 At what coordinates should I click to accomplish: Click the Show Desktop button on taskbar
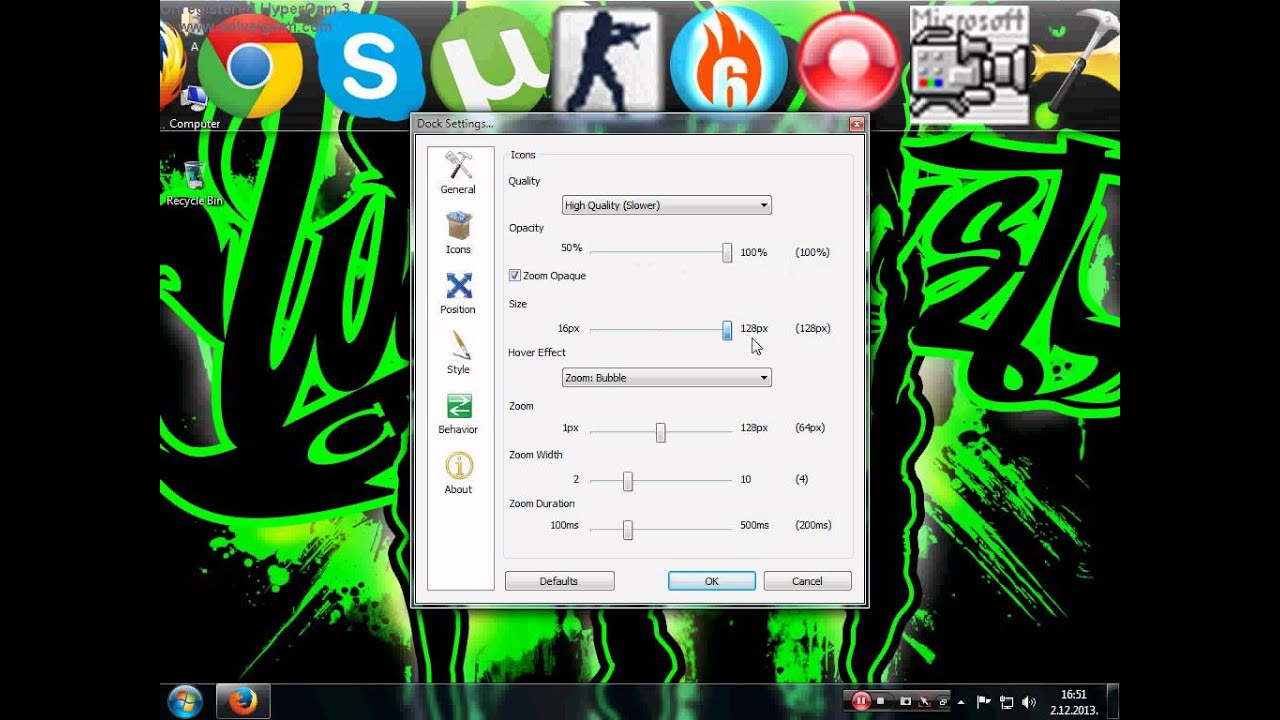click(1113, 701)
